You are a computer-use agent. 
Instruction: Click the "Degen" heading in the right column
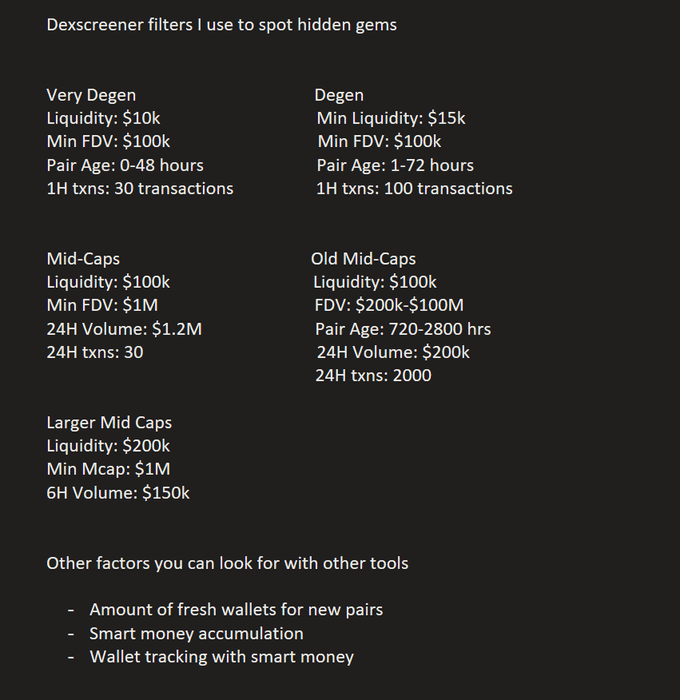pyautogui.click(x=339, y=95)
